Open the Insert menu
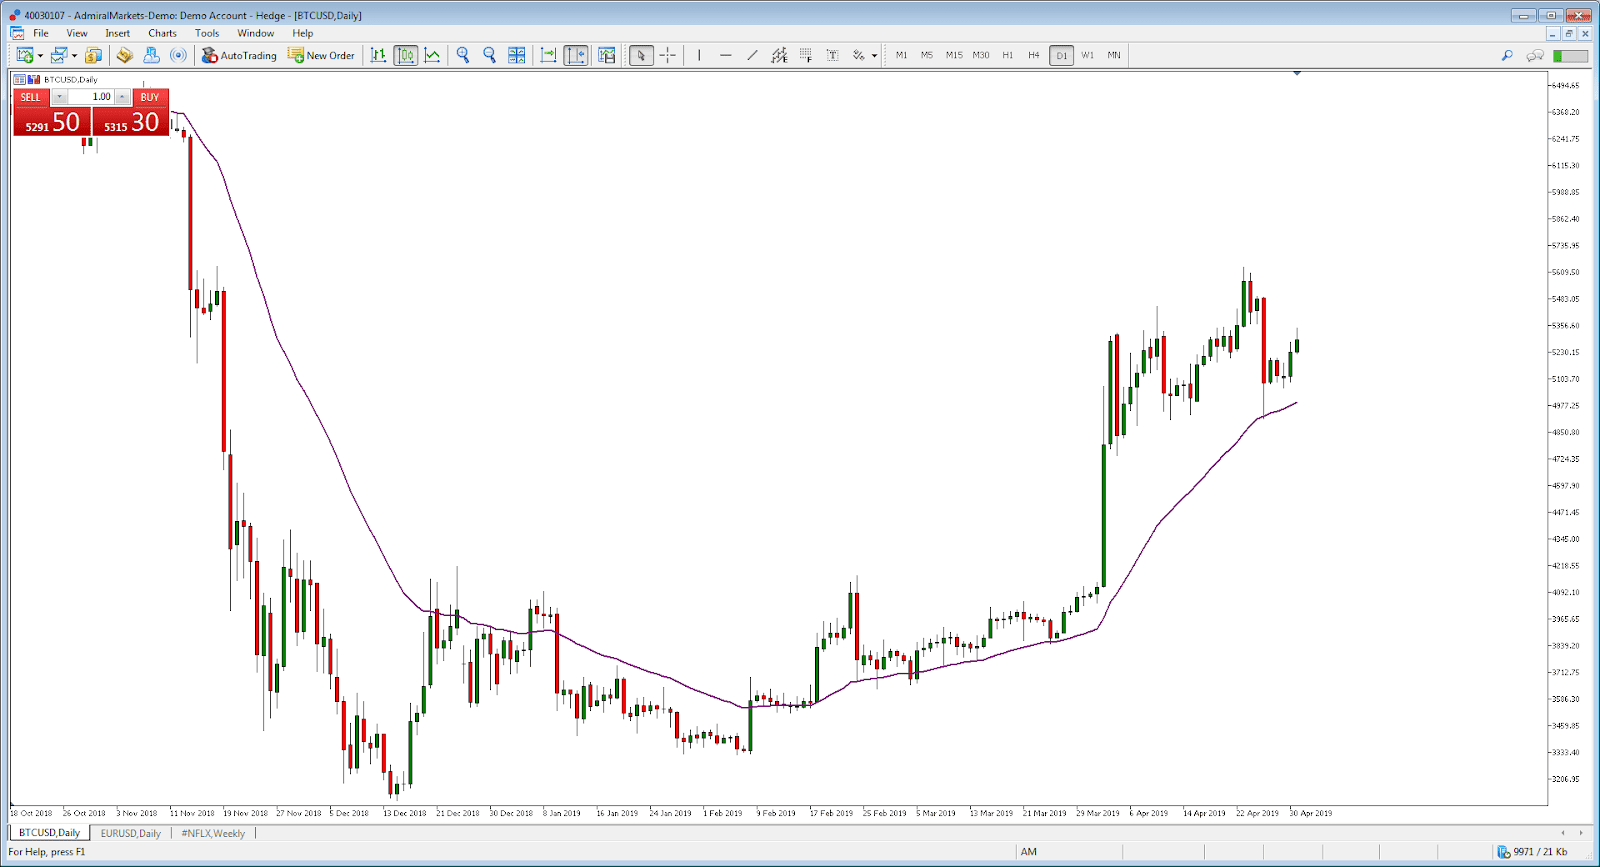The width and height of the screenshot is (1600, 867). (x=118, y=33)
